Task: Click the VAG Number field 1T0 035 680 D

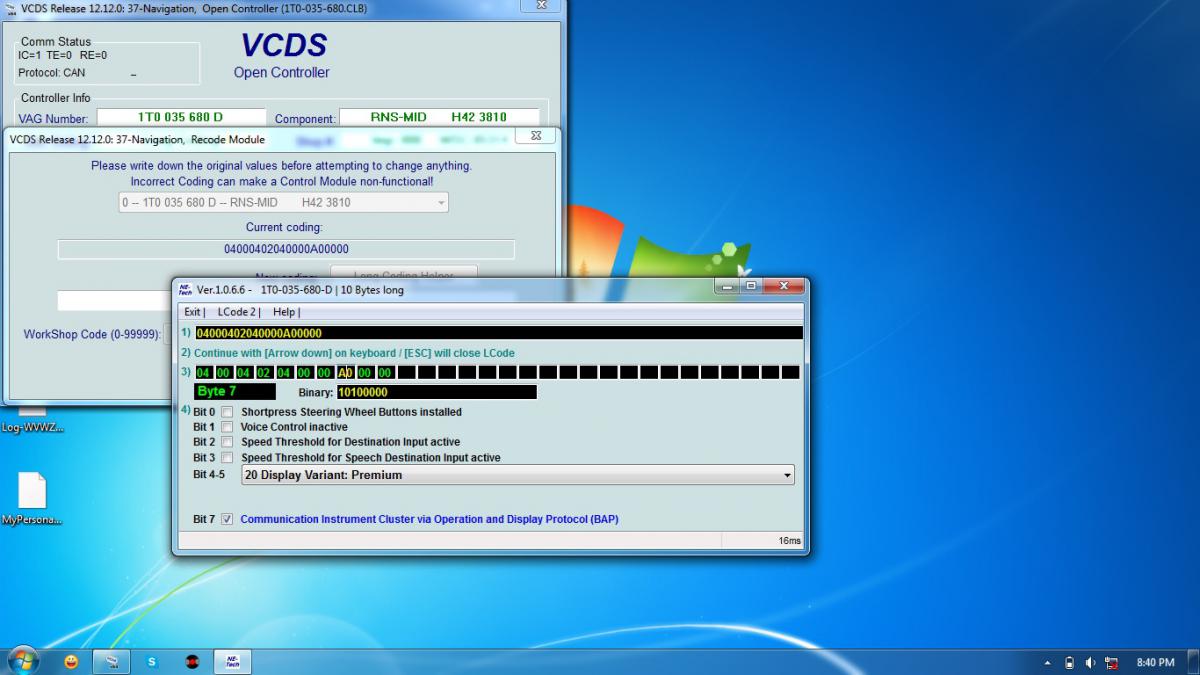Action: point(181,117)
